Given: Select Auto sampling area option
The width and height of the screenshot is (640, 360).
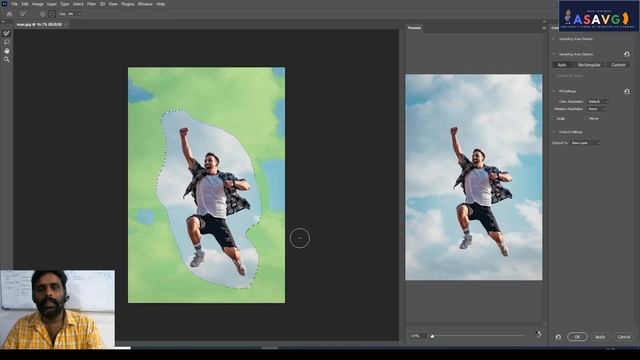Looking at the screenshot, I should [x=562, y=65].
